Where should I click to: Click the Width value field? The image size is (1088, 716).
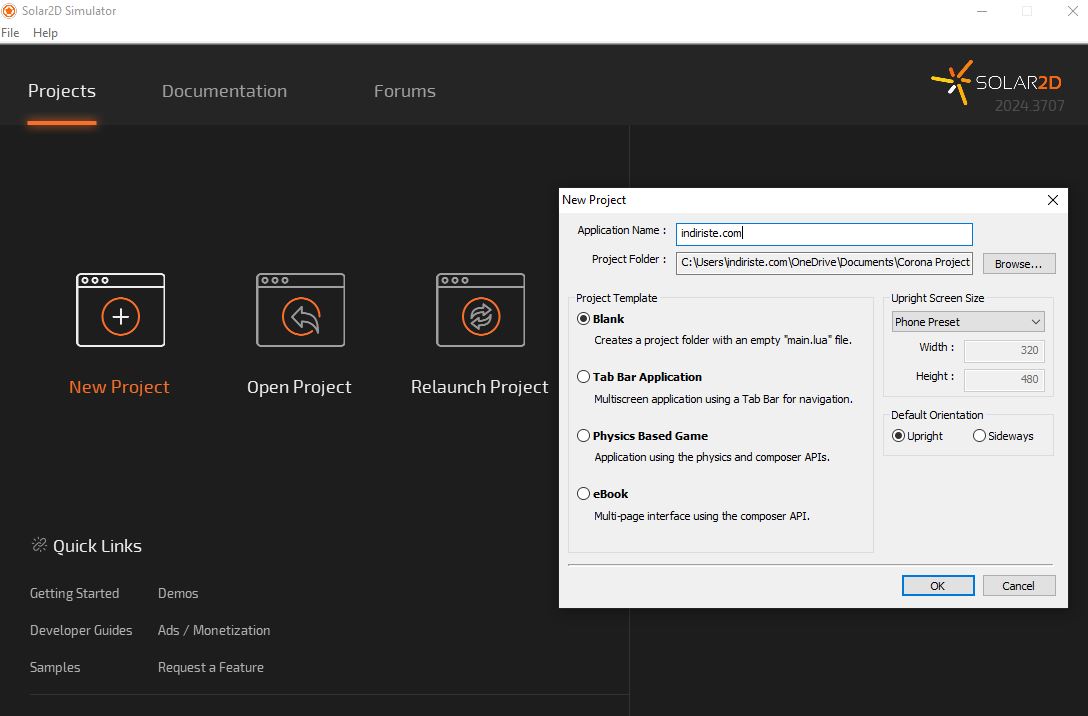click(1004, 350)
